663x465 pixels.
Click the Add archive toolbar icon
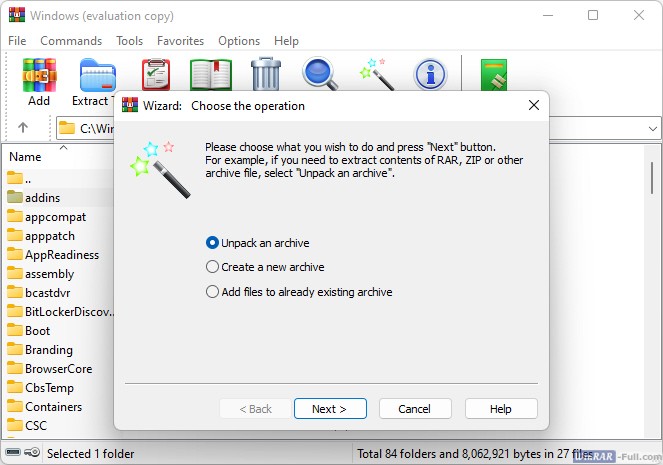[39, 76]
